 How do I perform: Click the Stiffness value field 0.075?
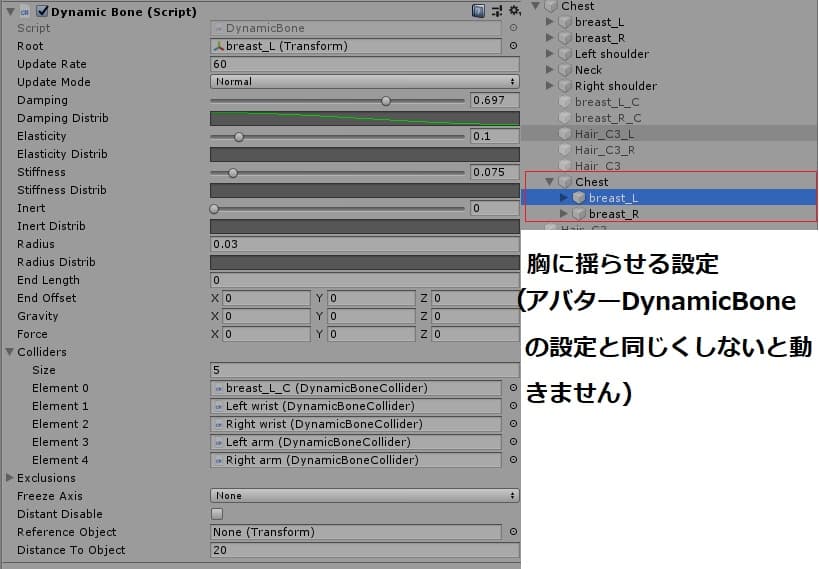pyautogui.click(x=494, y=172)
